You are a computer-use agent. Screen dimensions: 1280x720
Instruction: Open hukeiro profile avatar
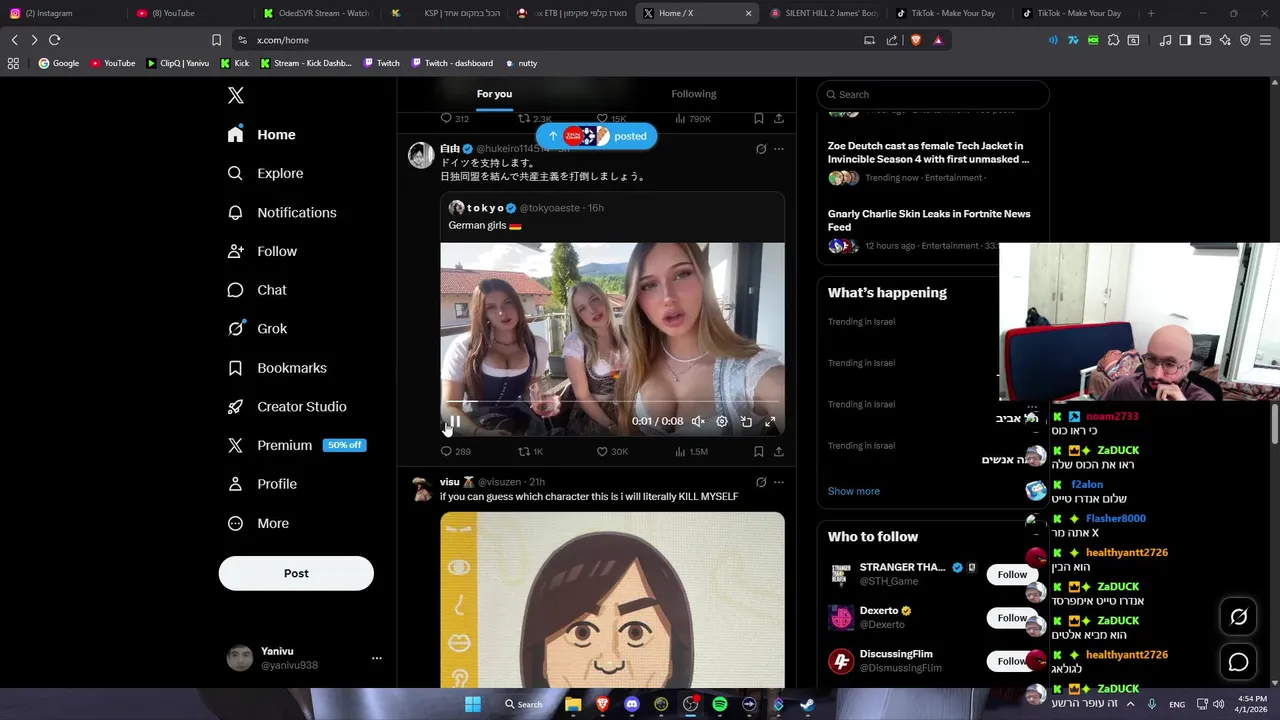point(421,155)
